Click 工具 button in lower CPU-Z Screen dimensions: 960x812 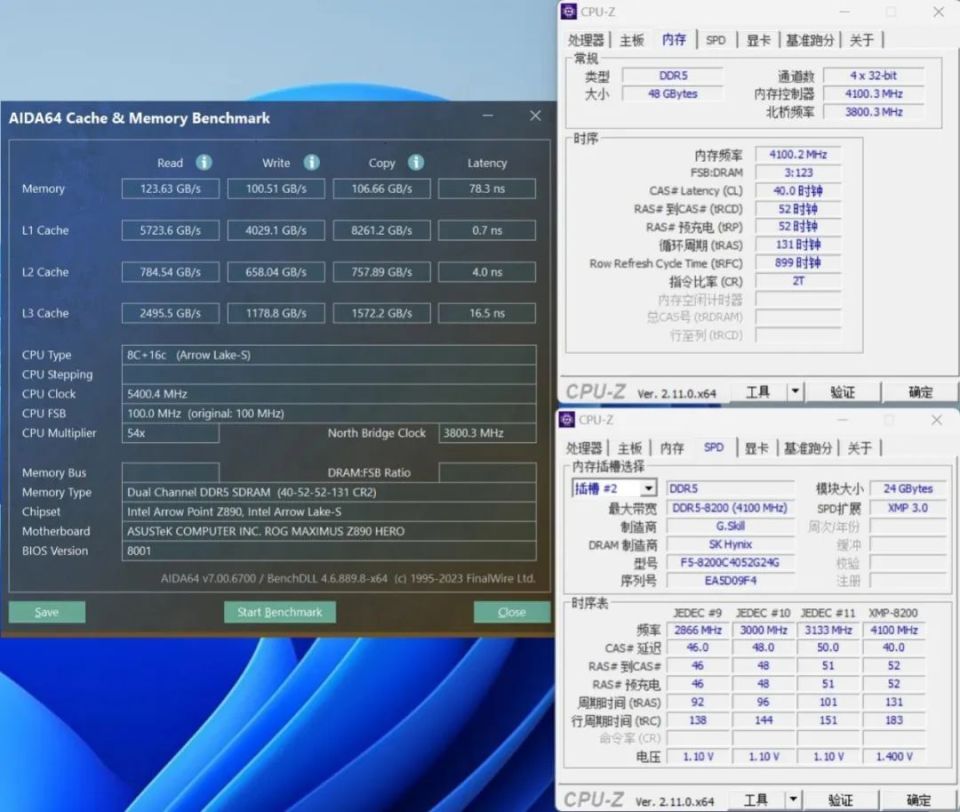[756, 800]
